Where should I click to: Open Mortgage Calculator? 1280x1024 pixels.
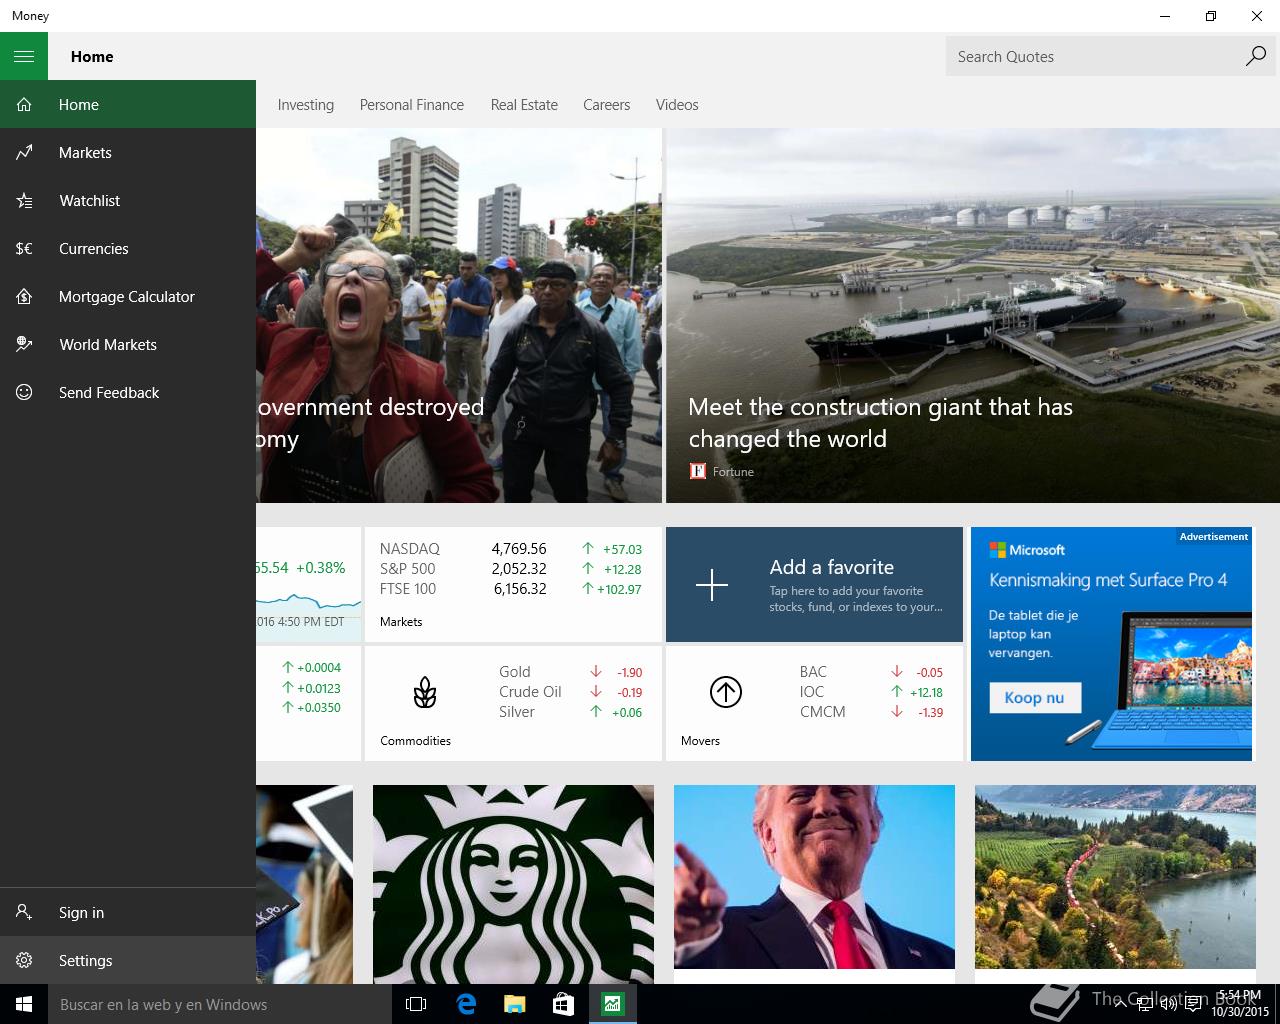(x=128, y=296)
